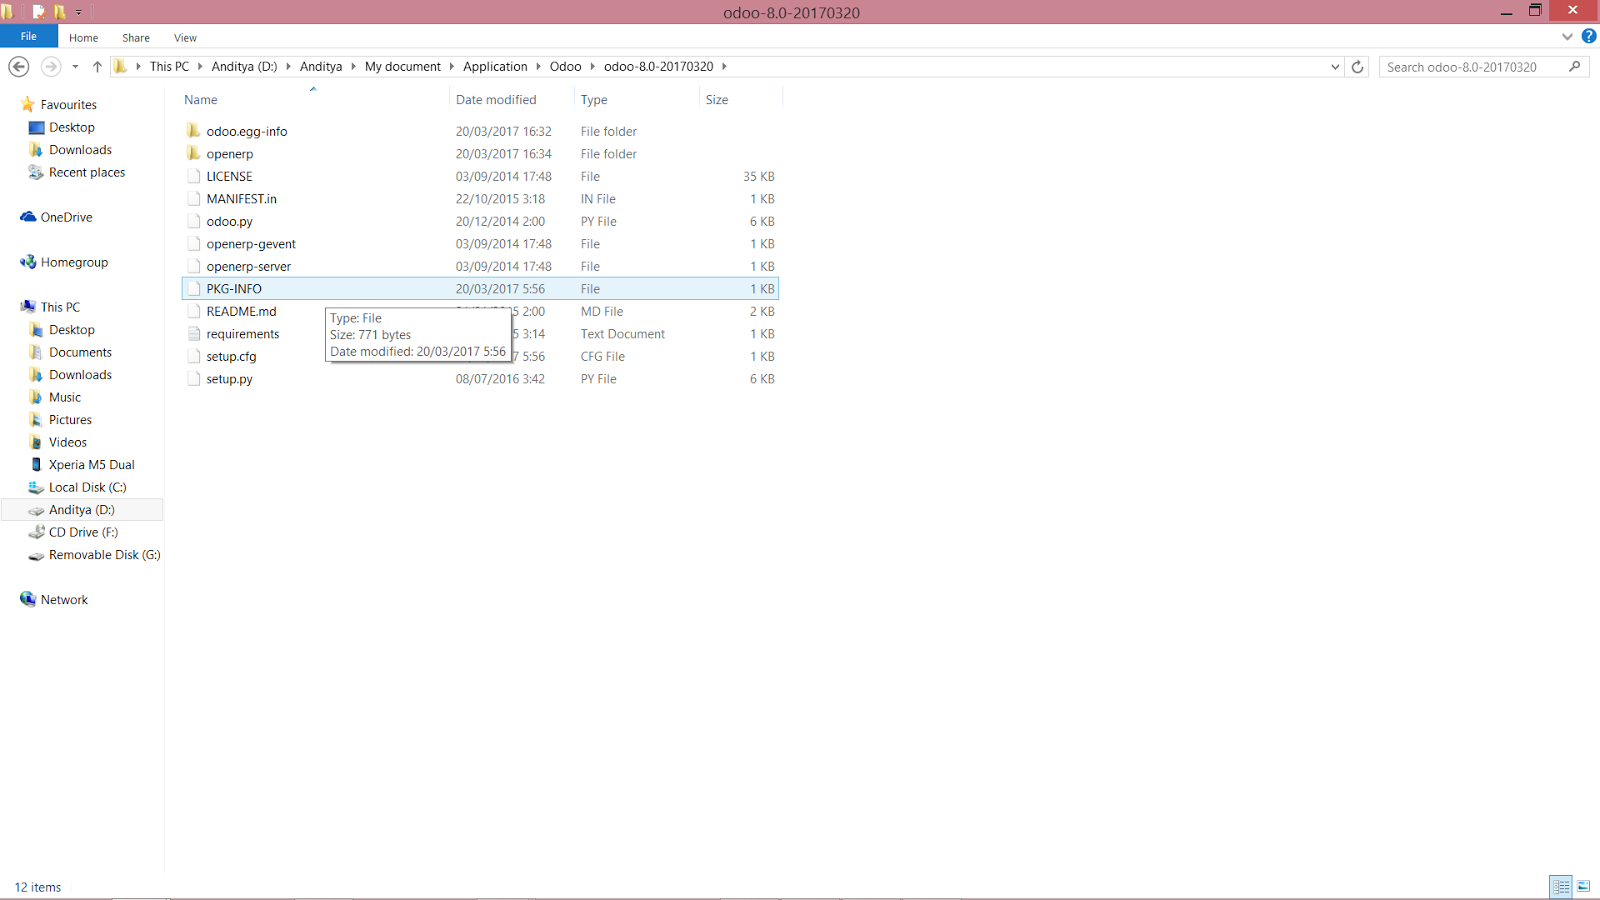This screenshot has height=900, width=1600.
Task: Select the PKG-INFO file name
Action: (x=234, y=289)
